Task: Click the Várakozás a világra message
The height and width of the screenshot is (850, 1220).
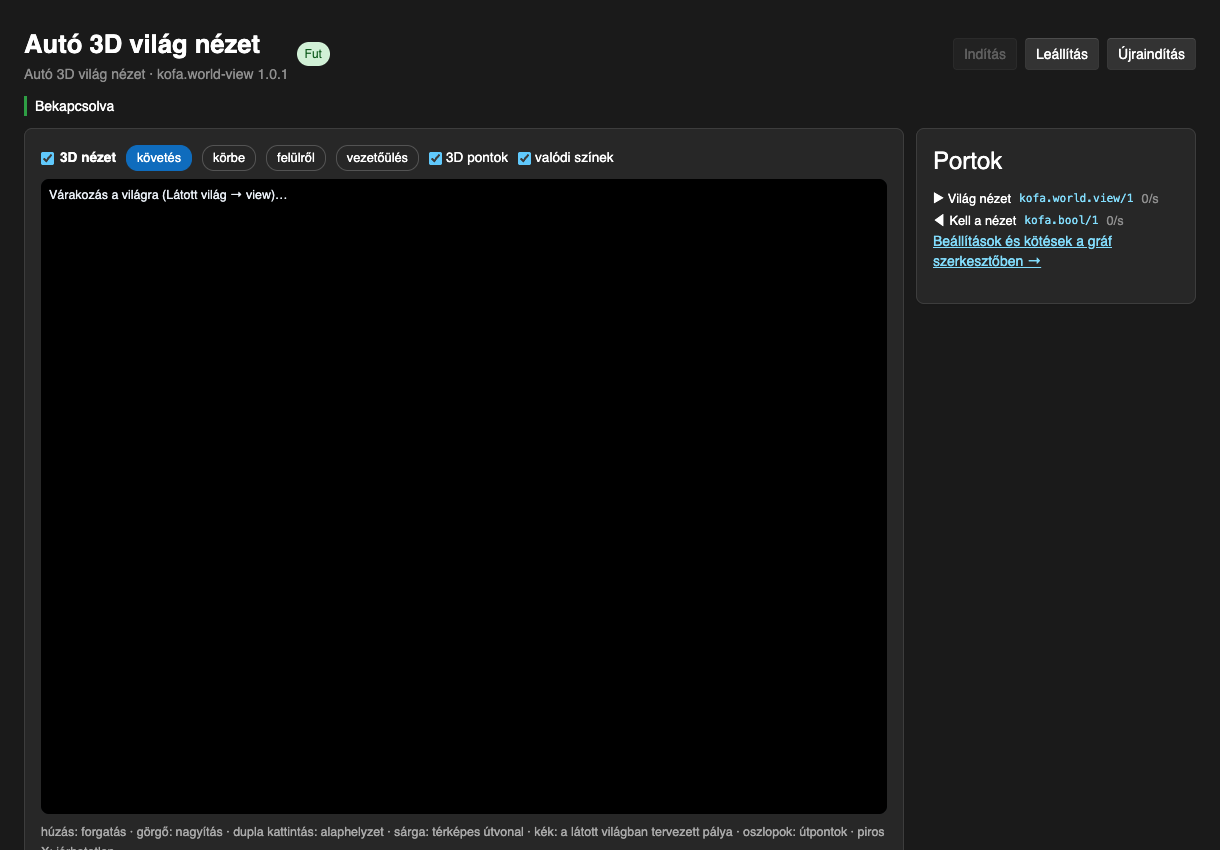Action: [168, 194]
